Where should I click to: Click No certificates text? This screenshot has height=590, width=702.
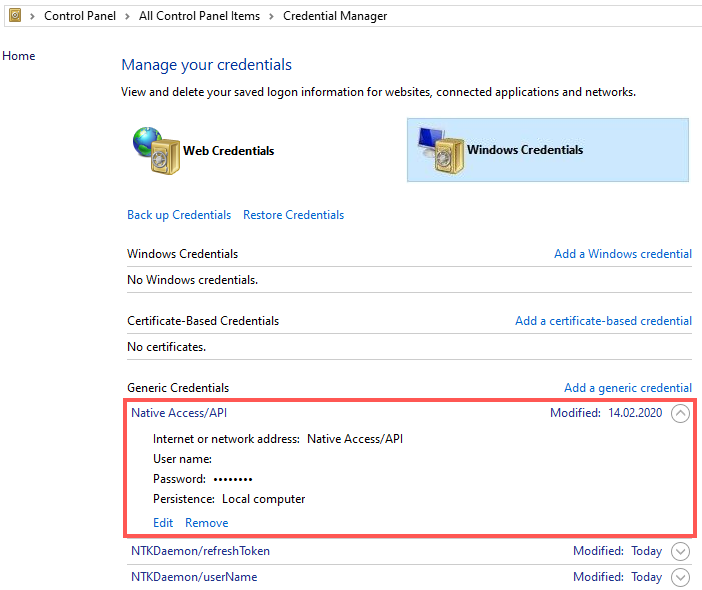point(167,347)
